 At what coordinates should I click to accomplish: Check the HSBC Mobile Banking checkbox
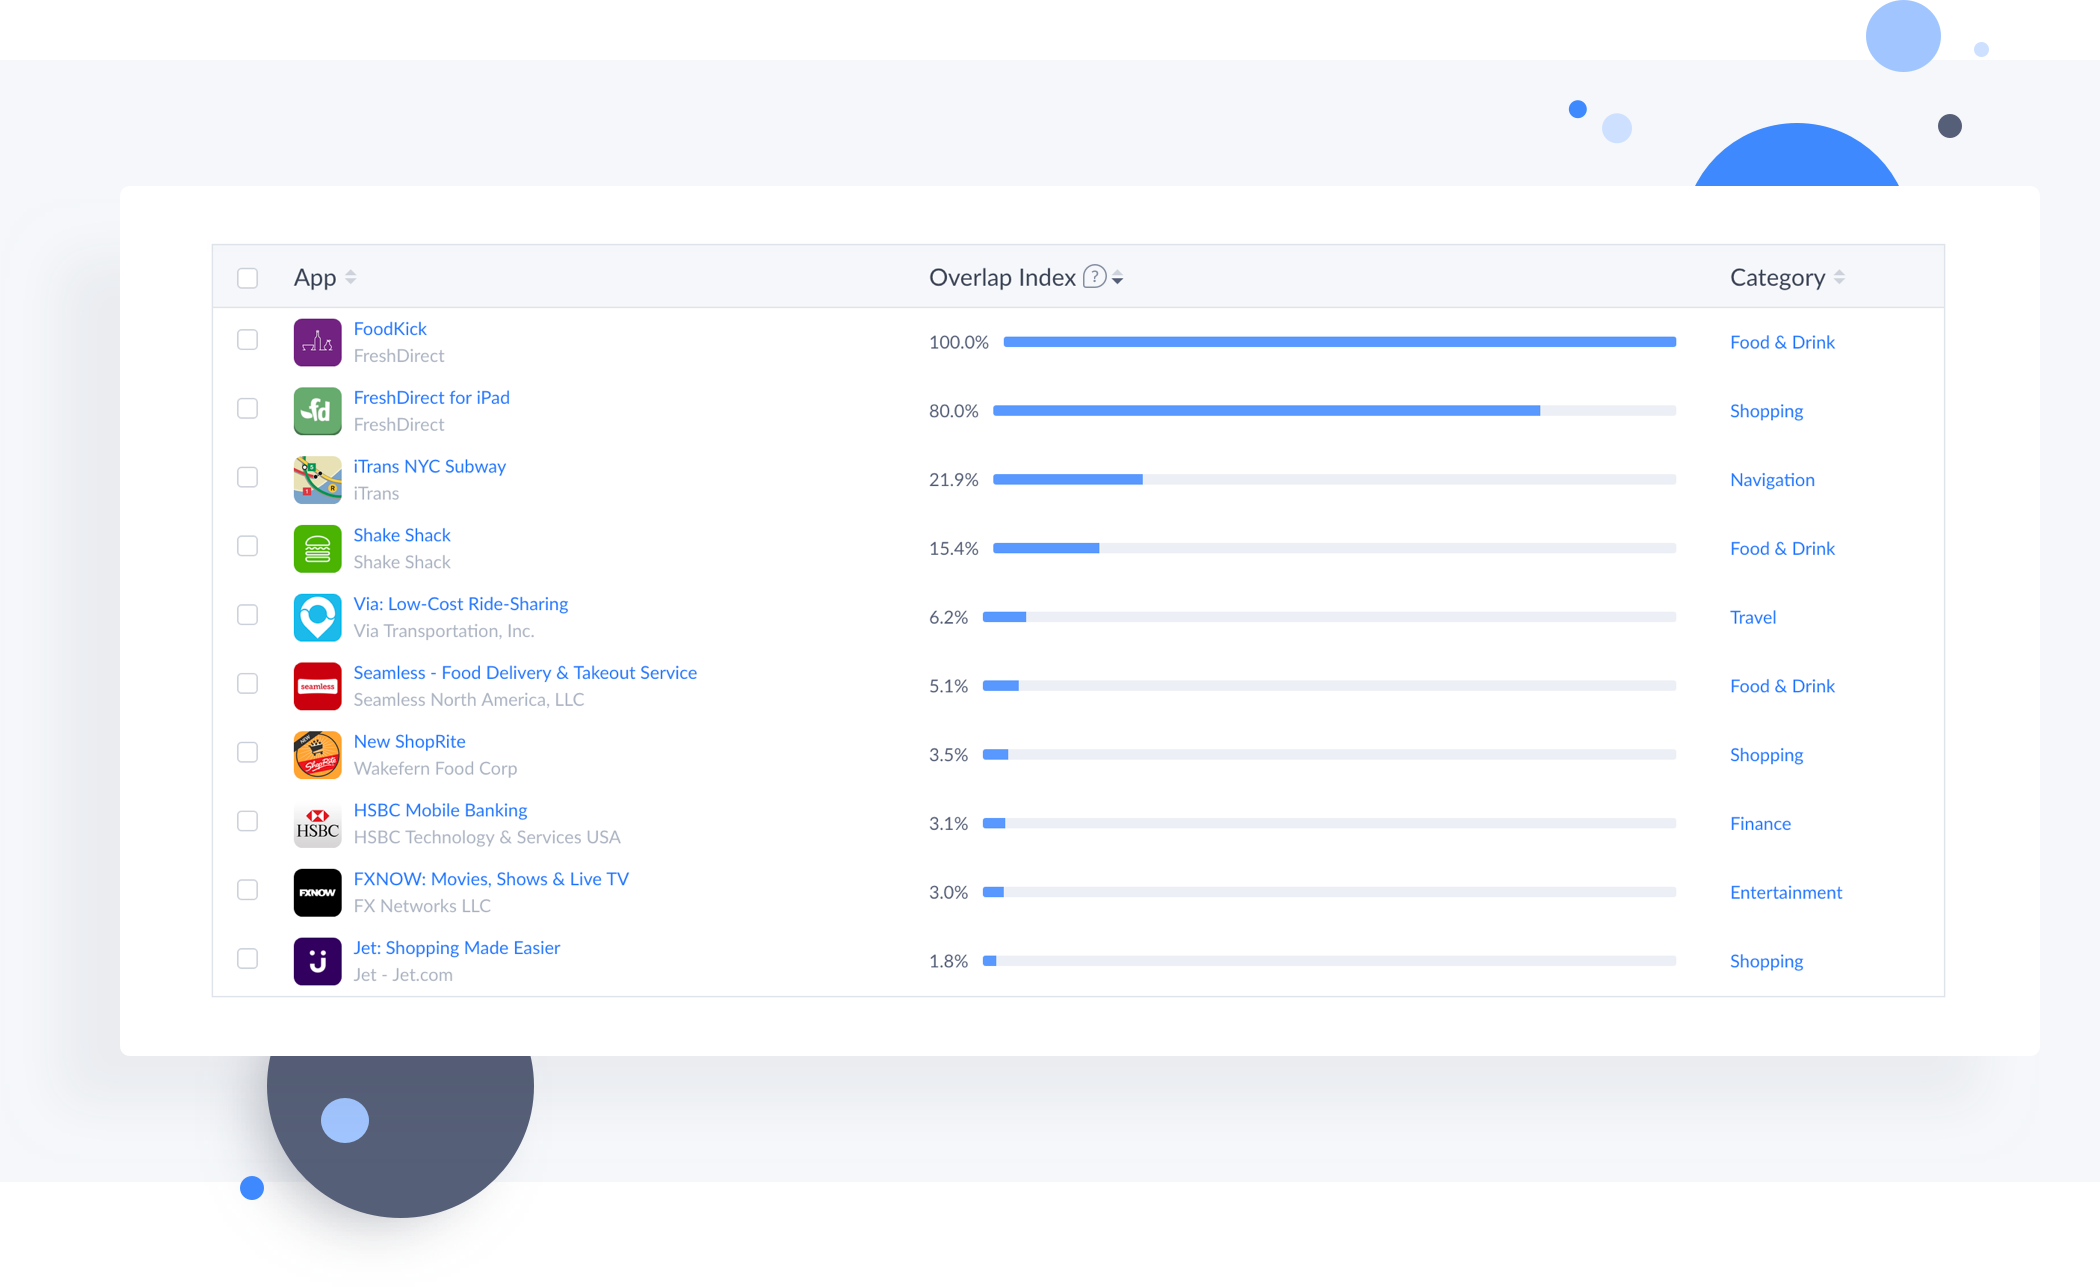[247, 821]
